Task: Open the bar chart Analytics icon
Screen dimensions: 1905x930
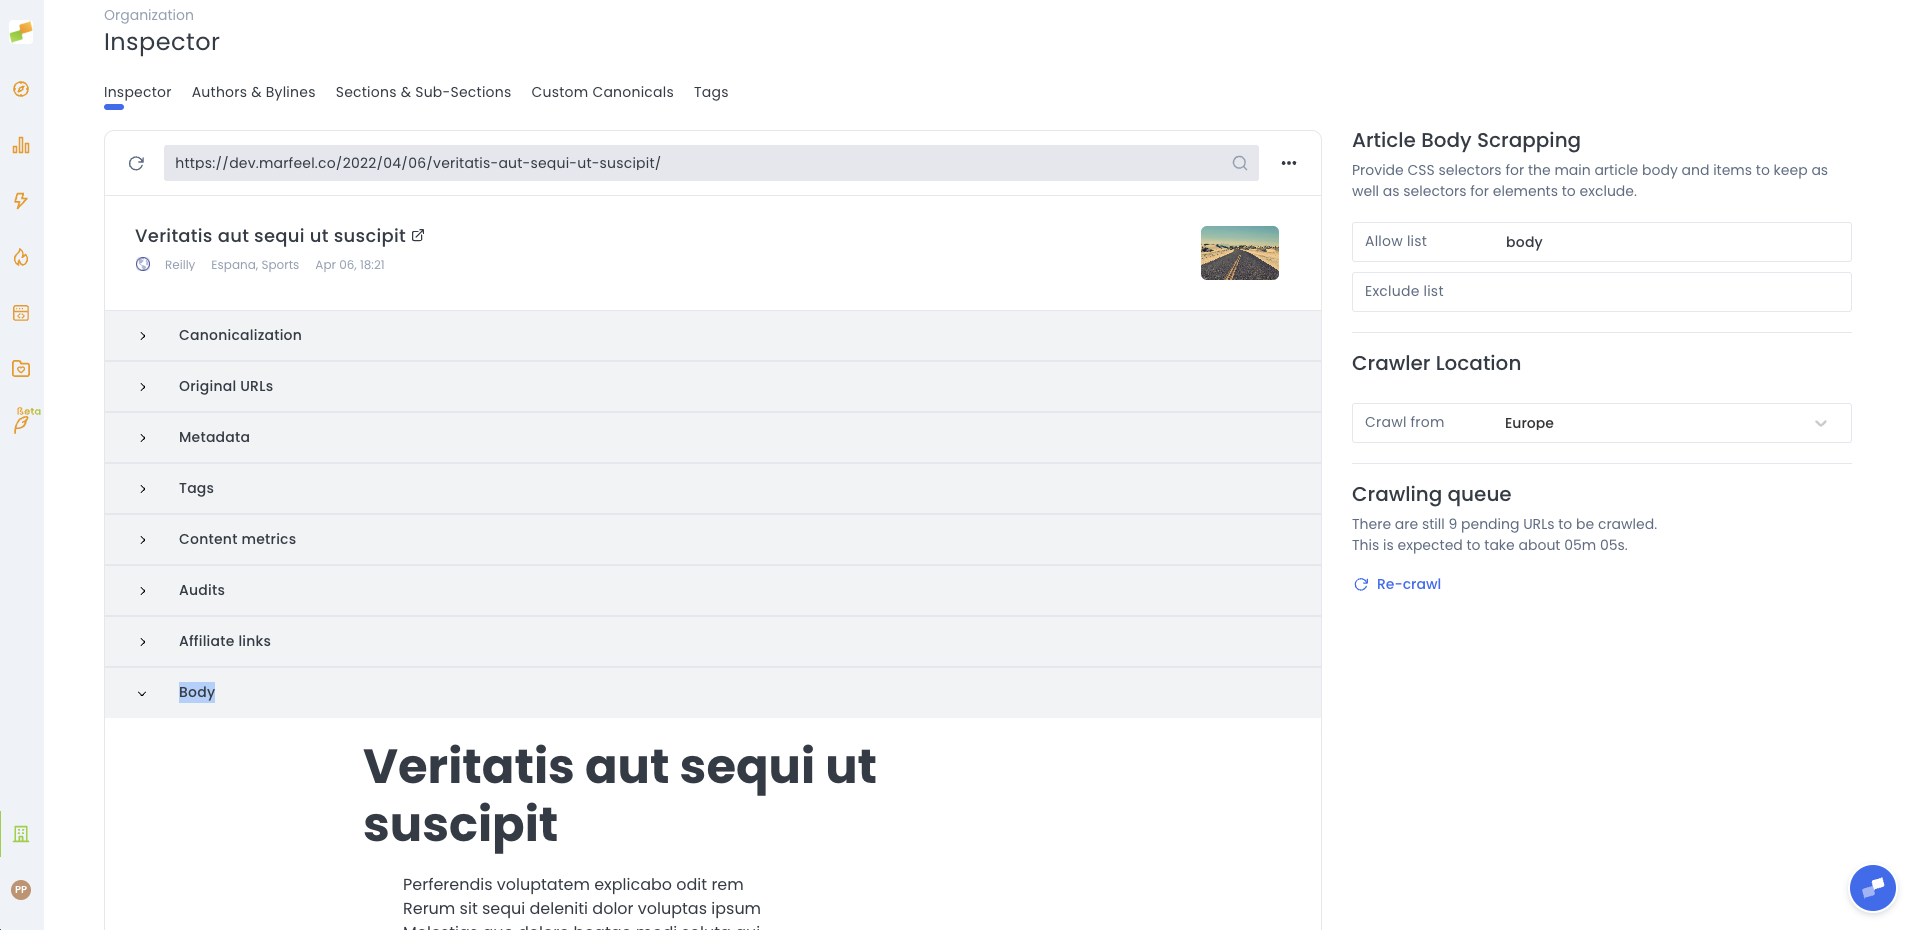Action: click(x=21, y=145)
